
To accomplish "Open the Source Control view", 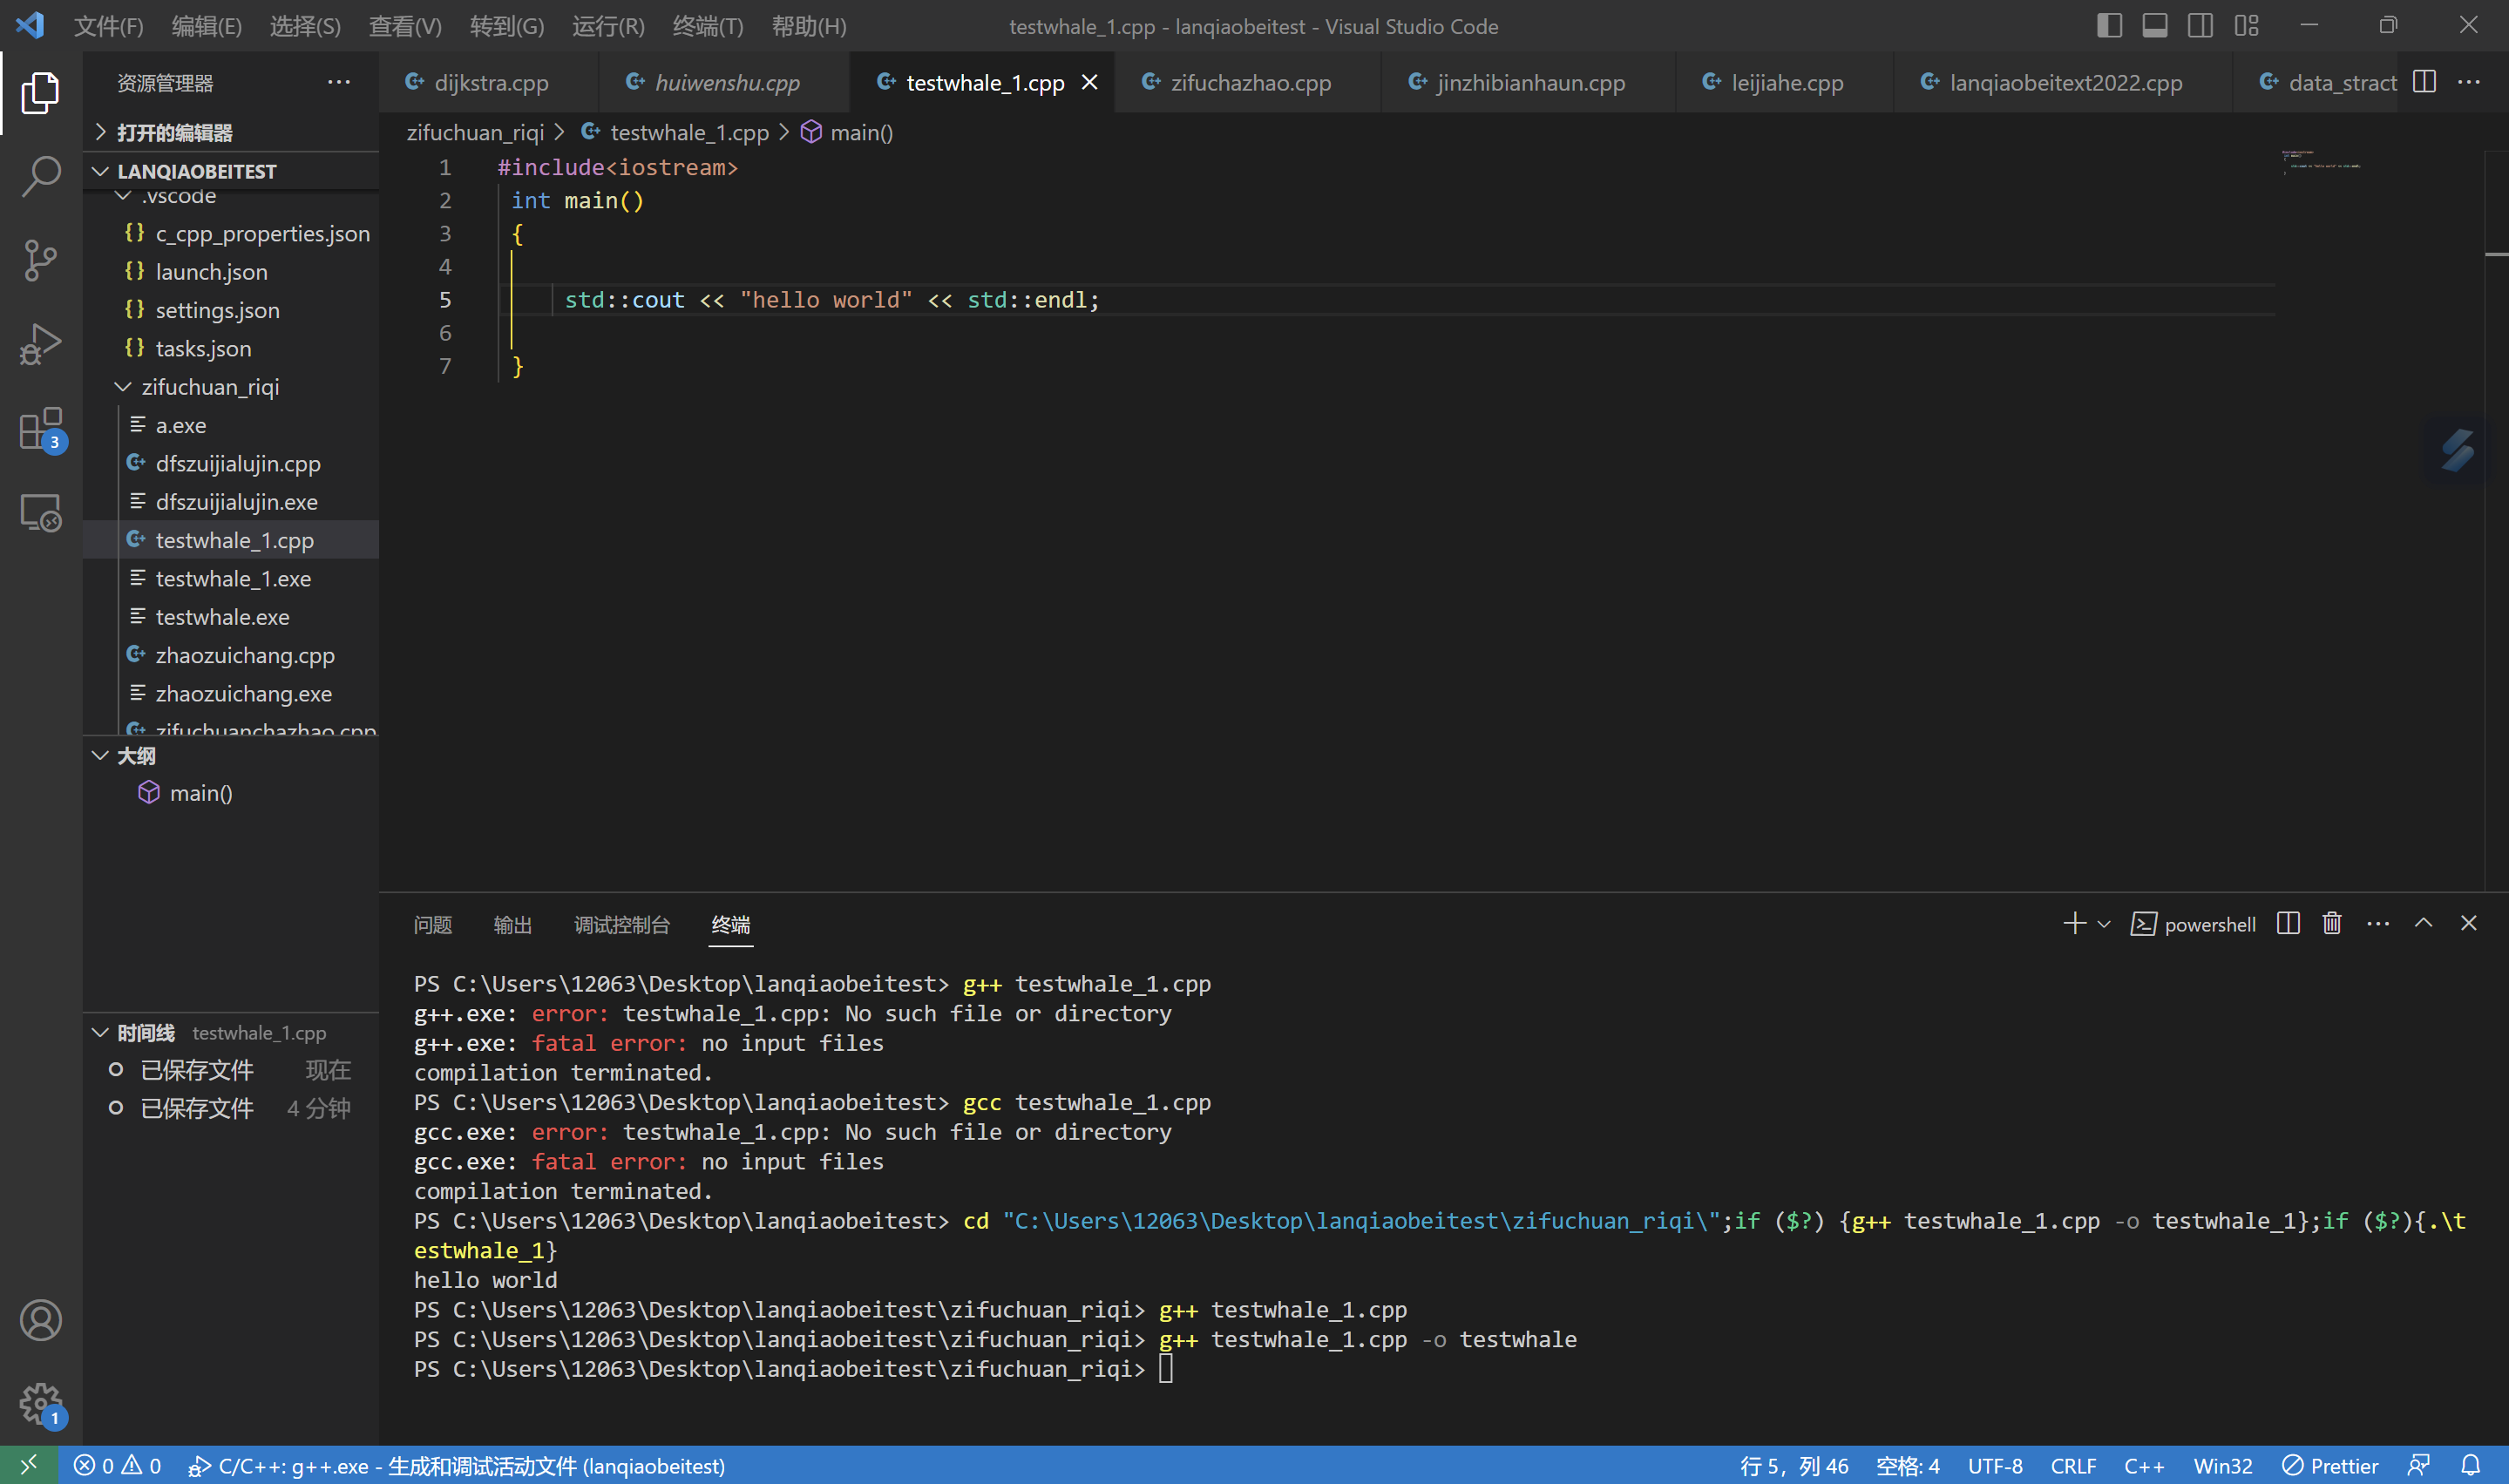I will (40, 260).
